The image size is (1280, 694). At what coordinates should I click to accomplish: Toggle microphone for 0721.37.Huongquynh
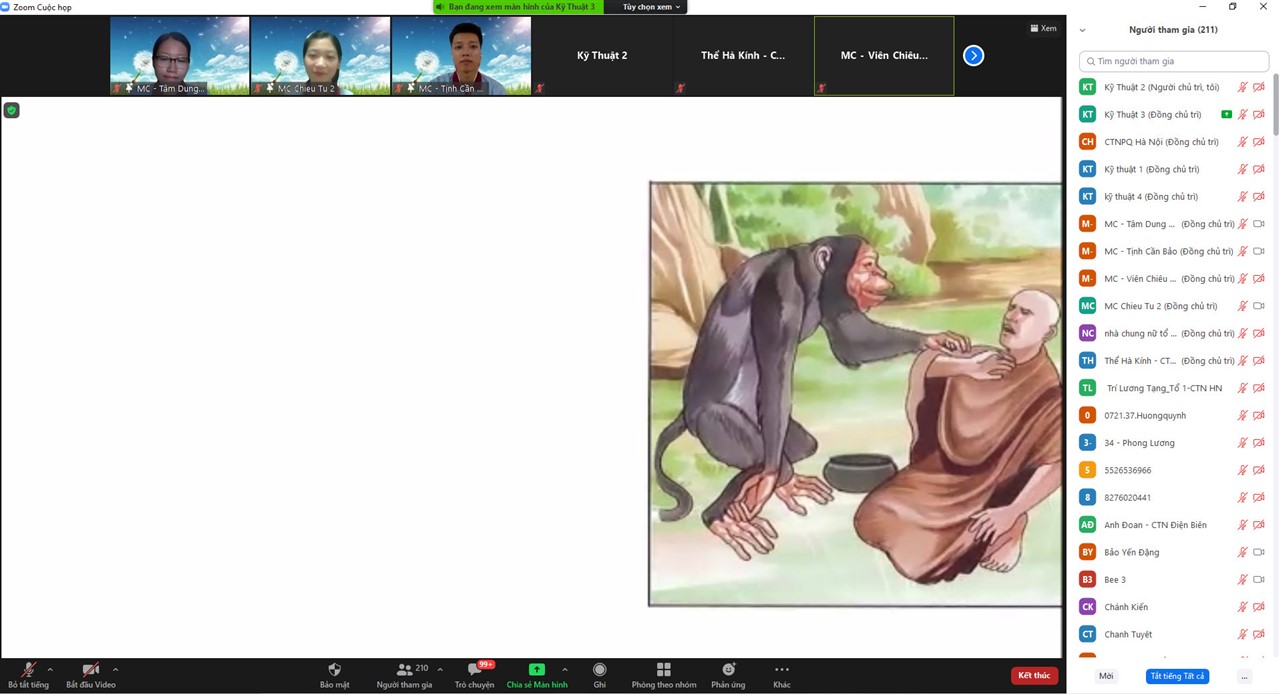(x=1243, y=415)
